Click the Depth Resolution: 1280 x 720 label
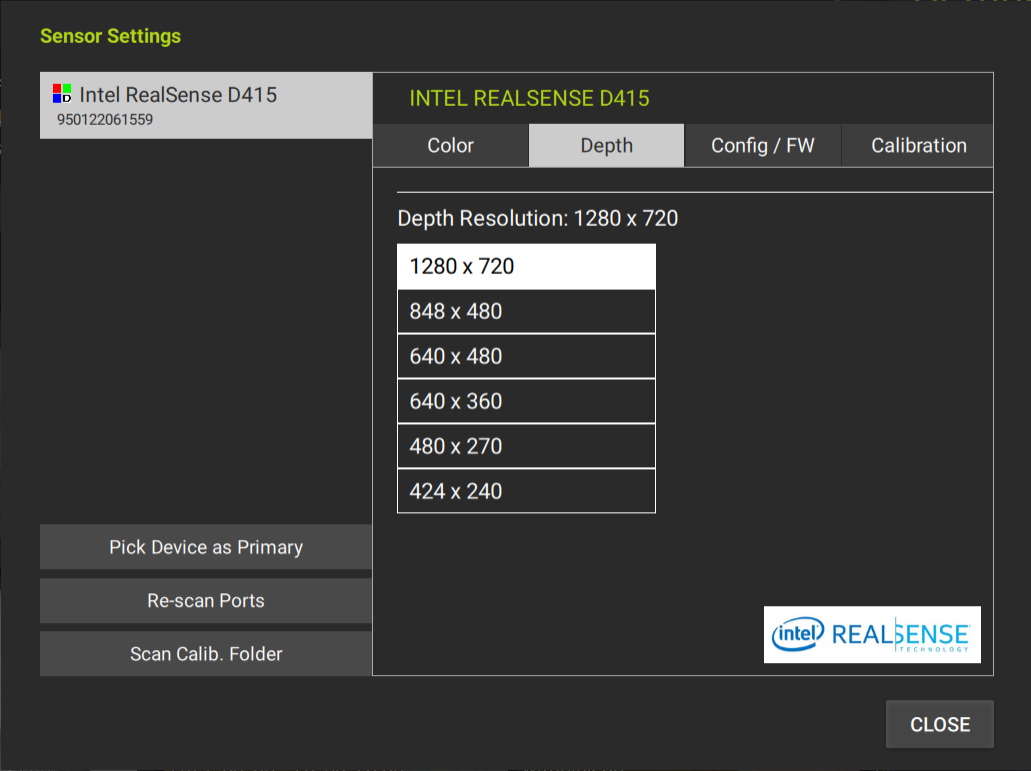1031x771 pixels. [538, 218]
